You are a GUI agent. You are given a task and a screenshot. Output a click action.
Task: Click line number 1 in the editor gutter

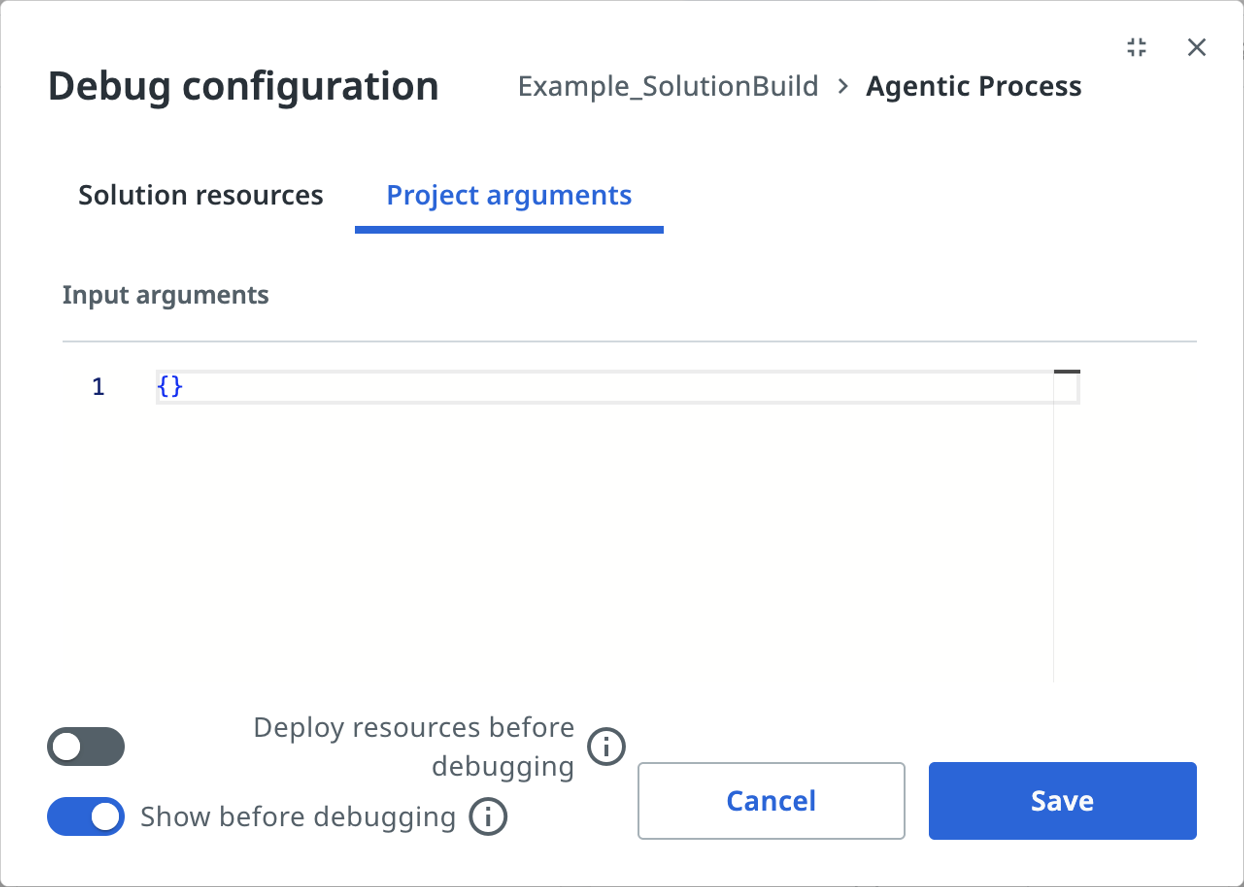pos(98,387)
